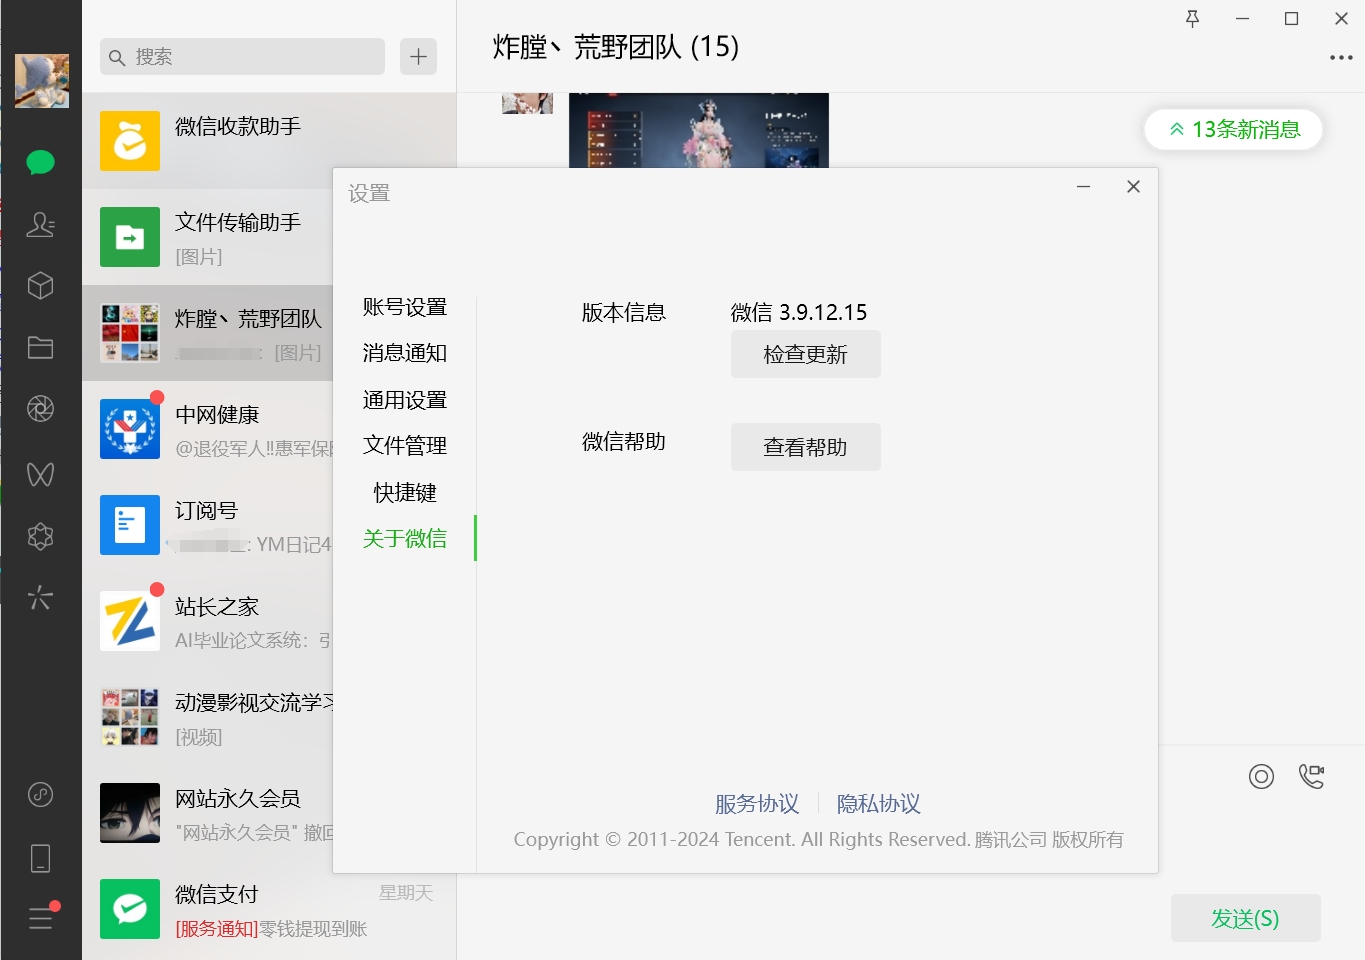Click the plus button to start chat

(x=418, y=57)
